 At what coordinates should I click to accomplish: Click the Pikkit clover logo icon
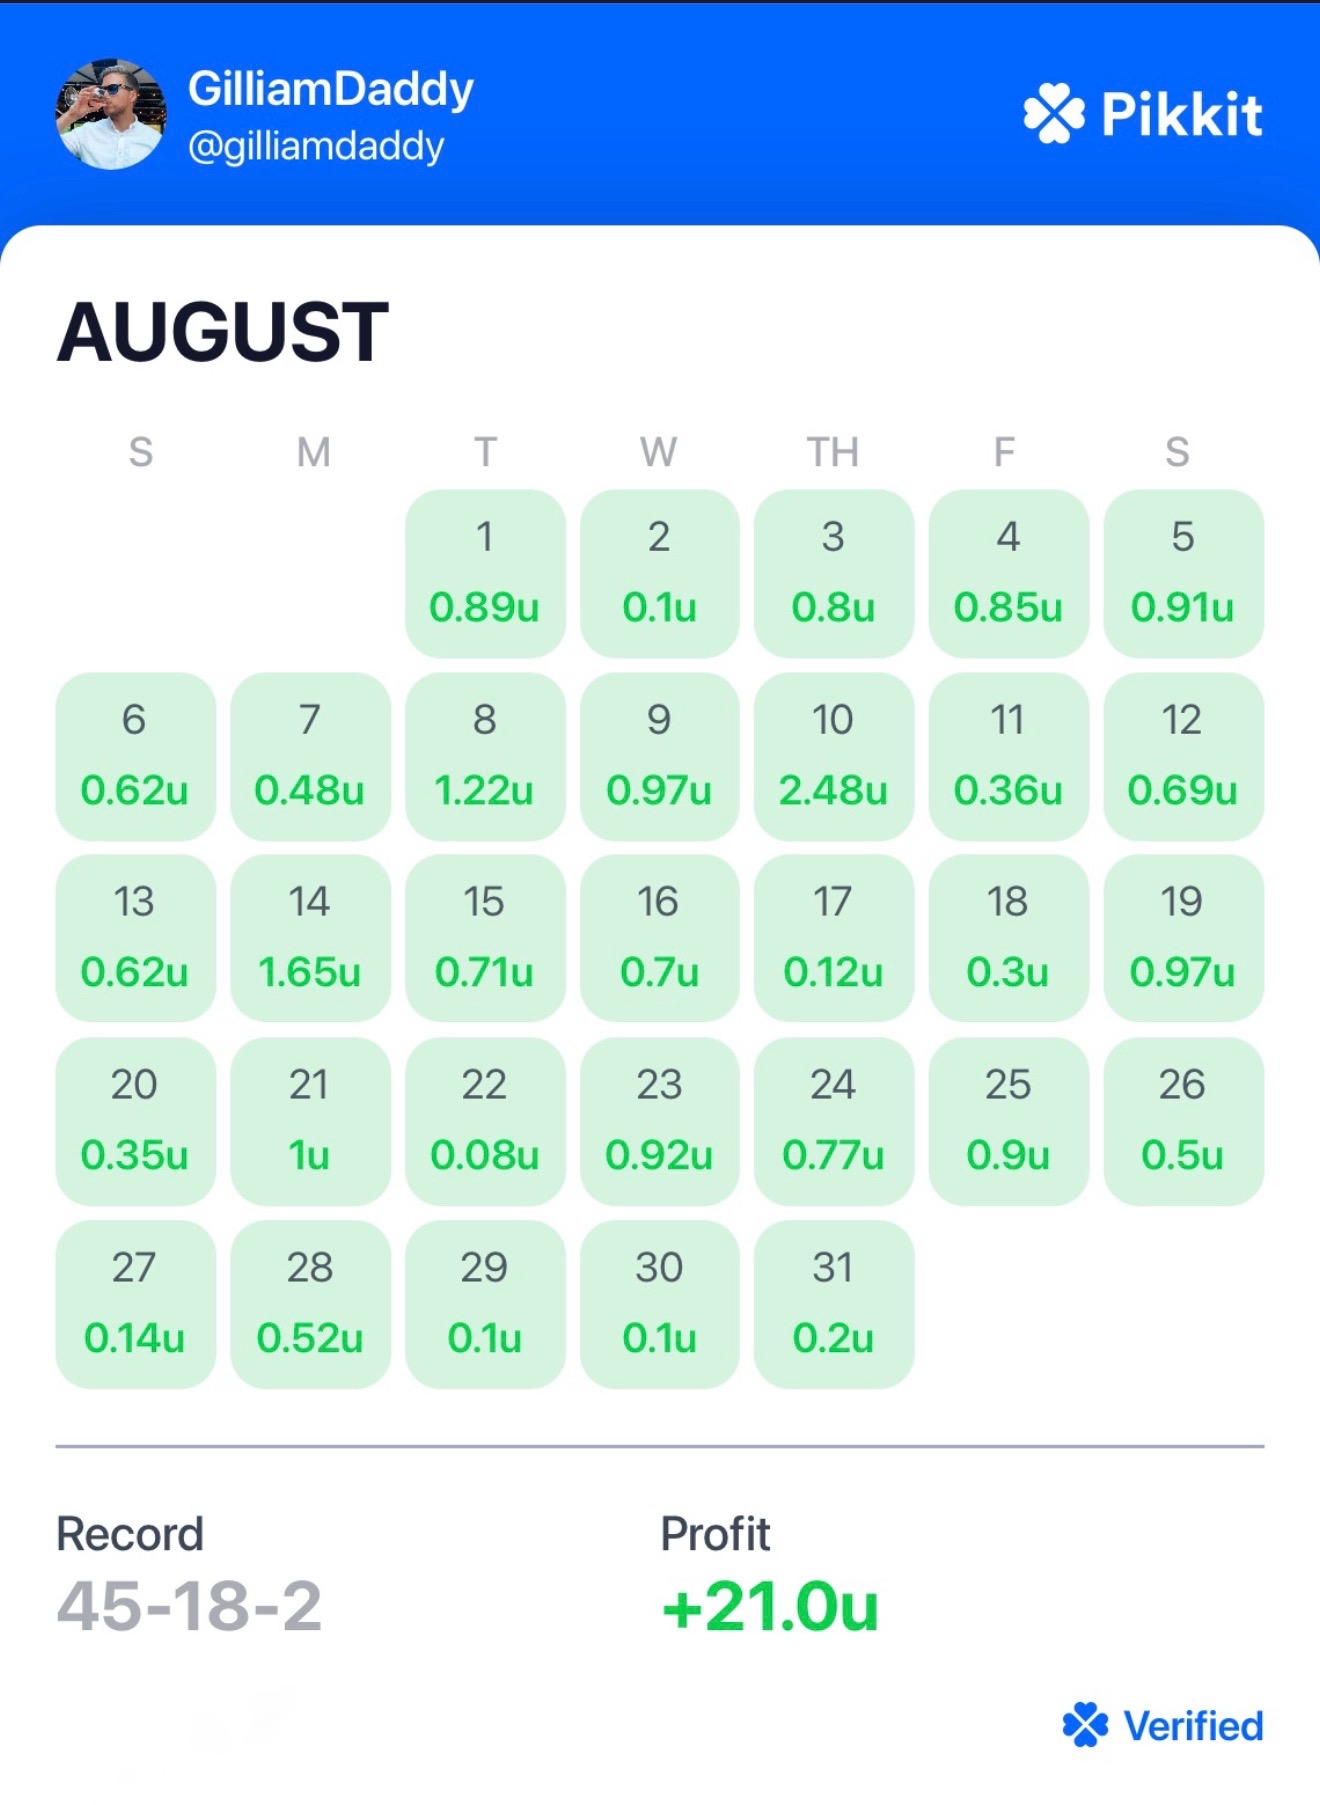tap(1054, 113)
